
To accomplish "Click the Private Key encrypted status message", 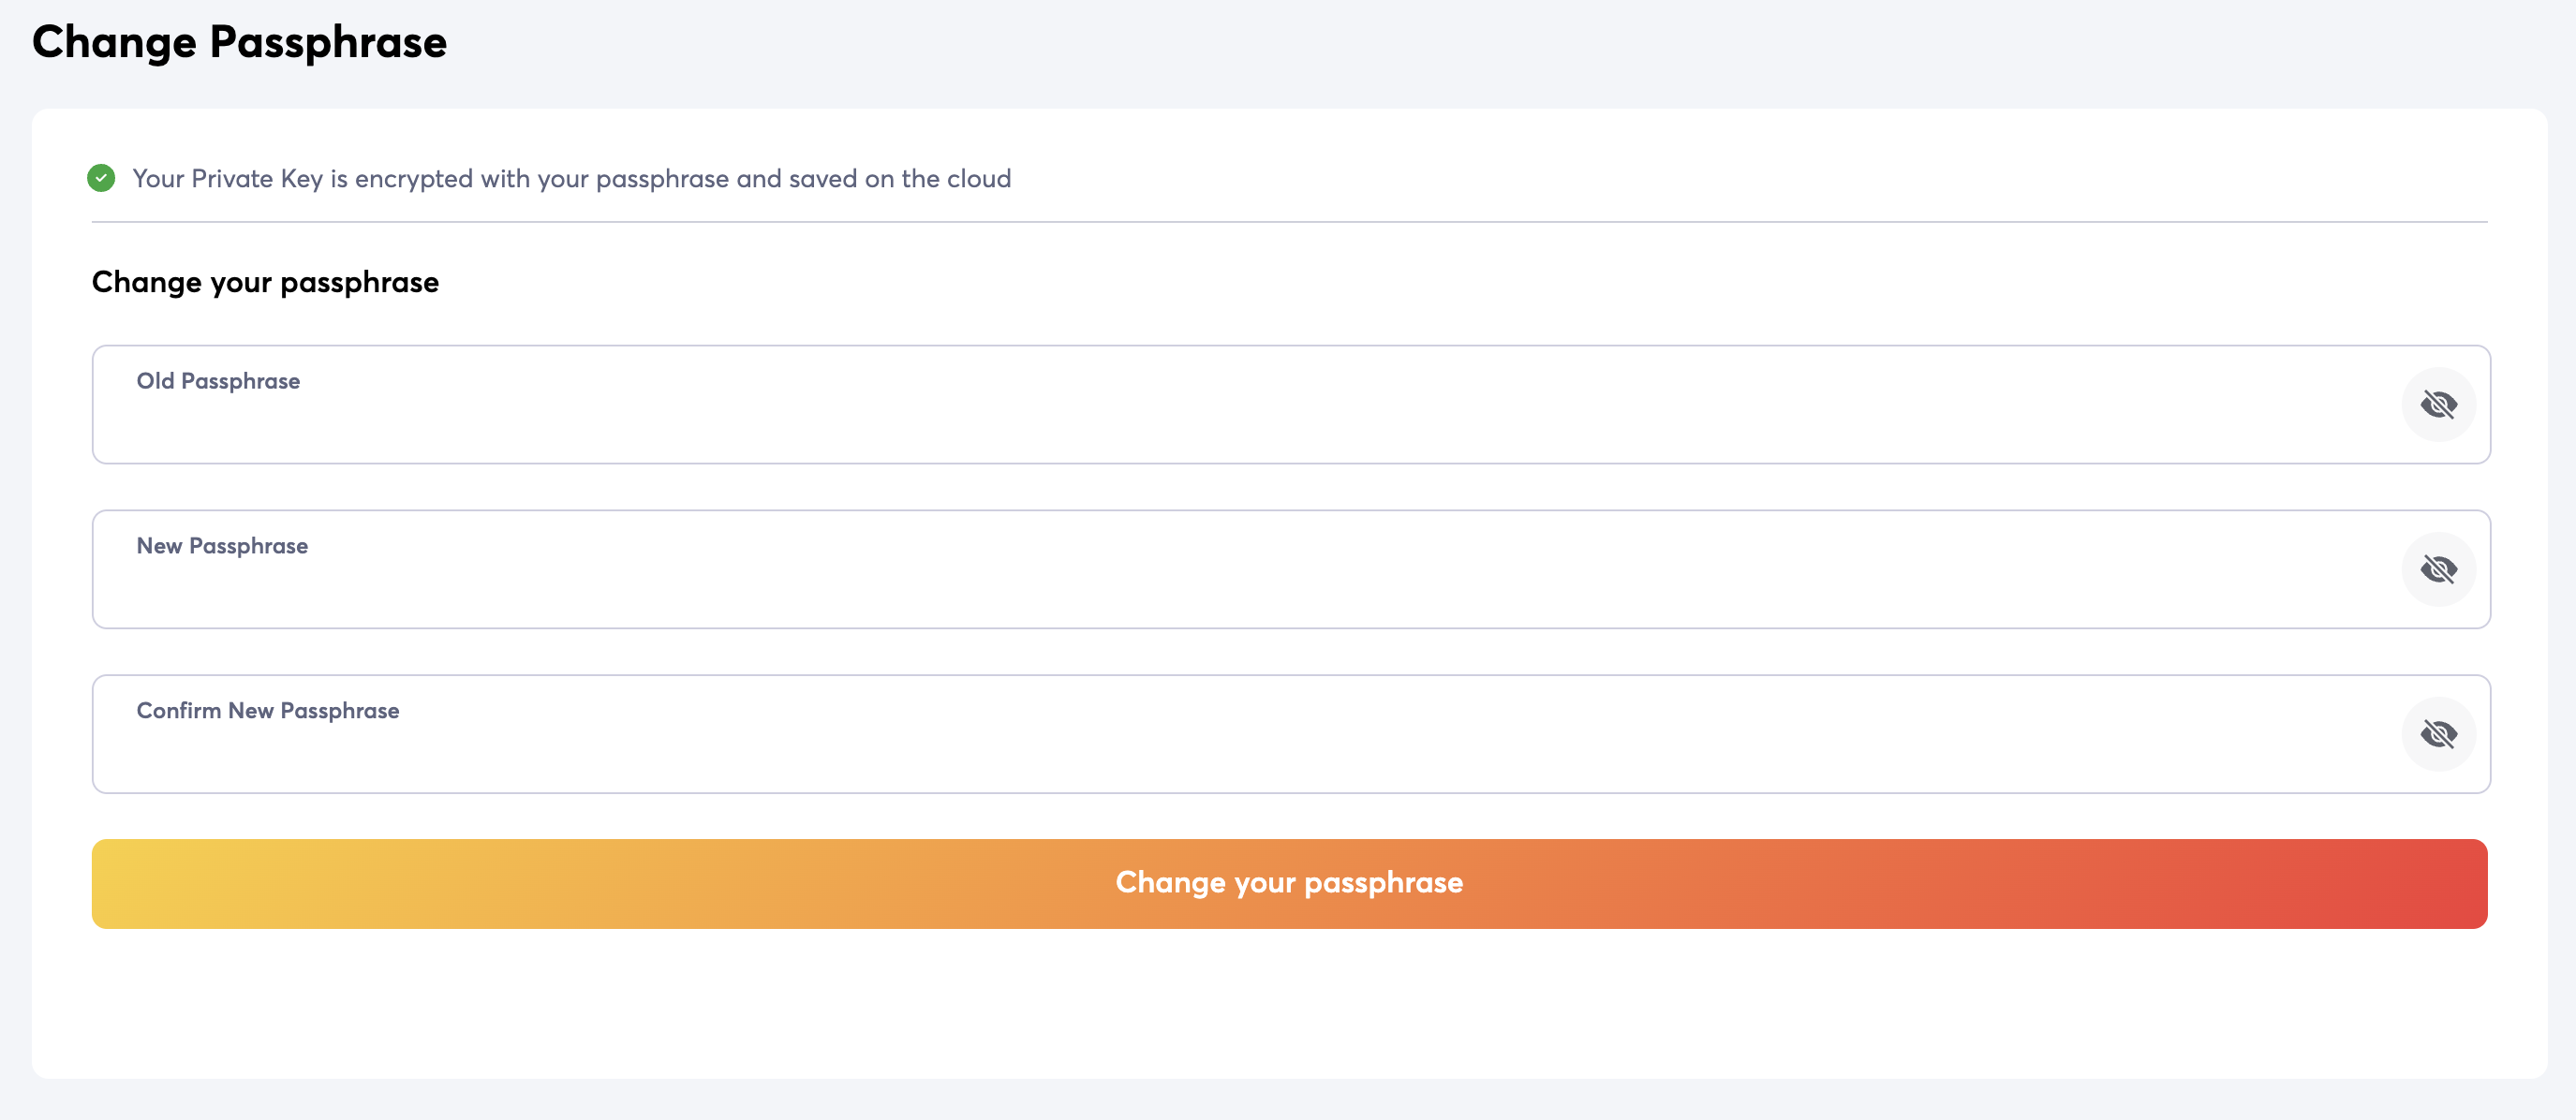I will click(x=571, y=179).
